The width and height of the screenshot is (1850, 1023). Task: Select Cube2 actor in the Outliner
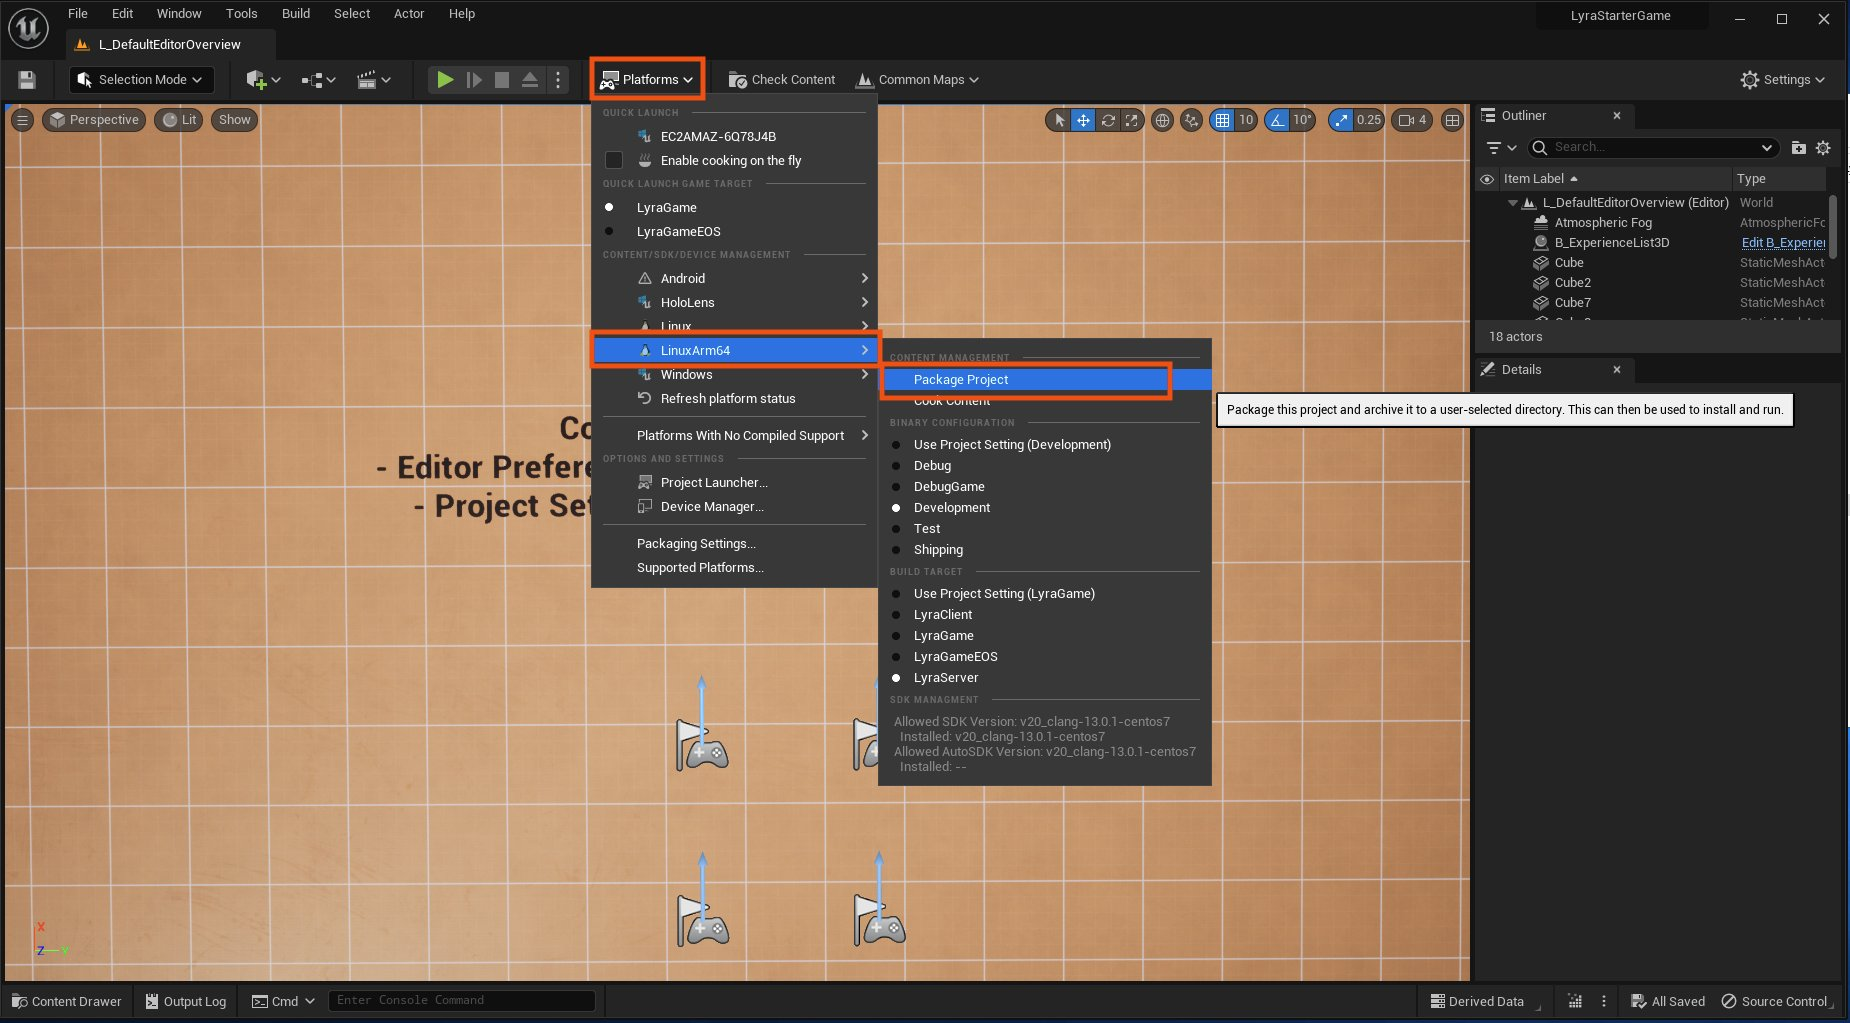tap(1572, 283)
